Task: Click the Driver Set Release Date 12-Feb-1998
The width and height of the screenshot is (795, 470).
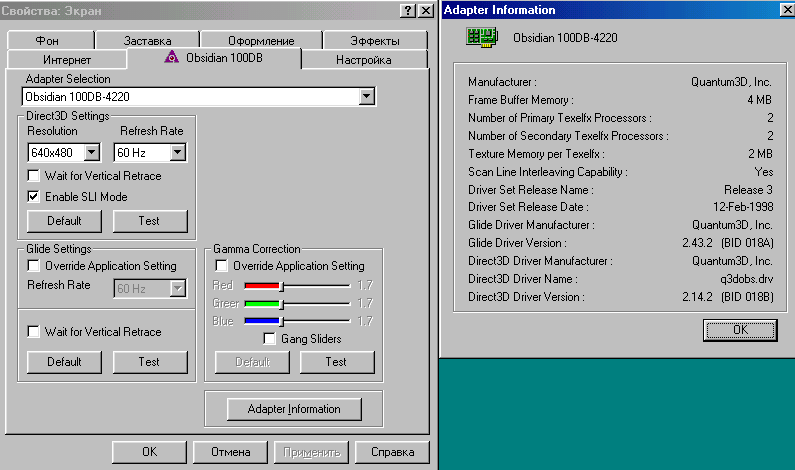Action: pos(743,207)
